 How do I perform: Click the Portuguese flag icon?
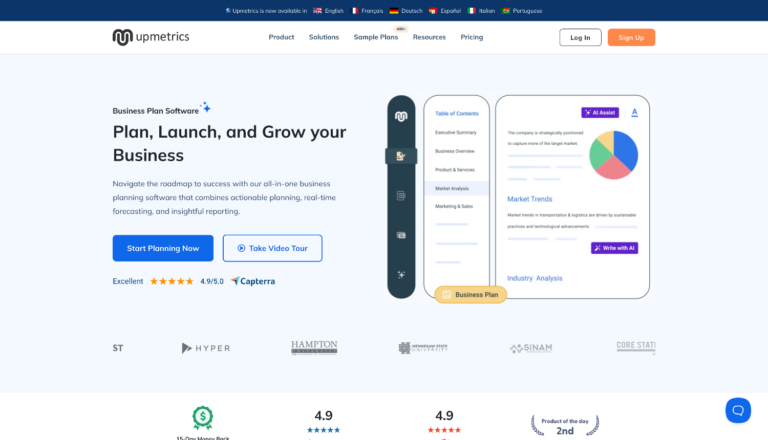tap(506, 11)
